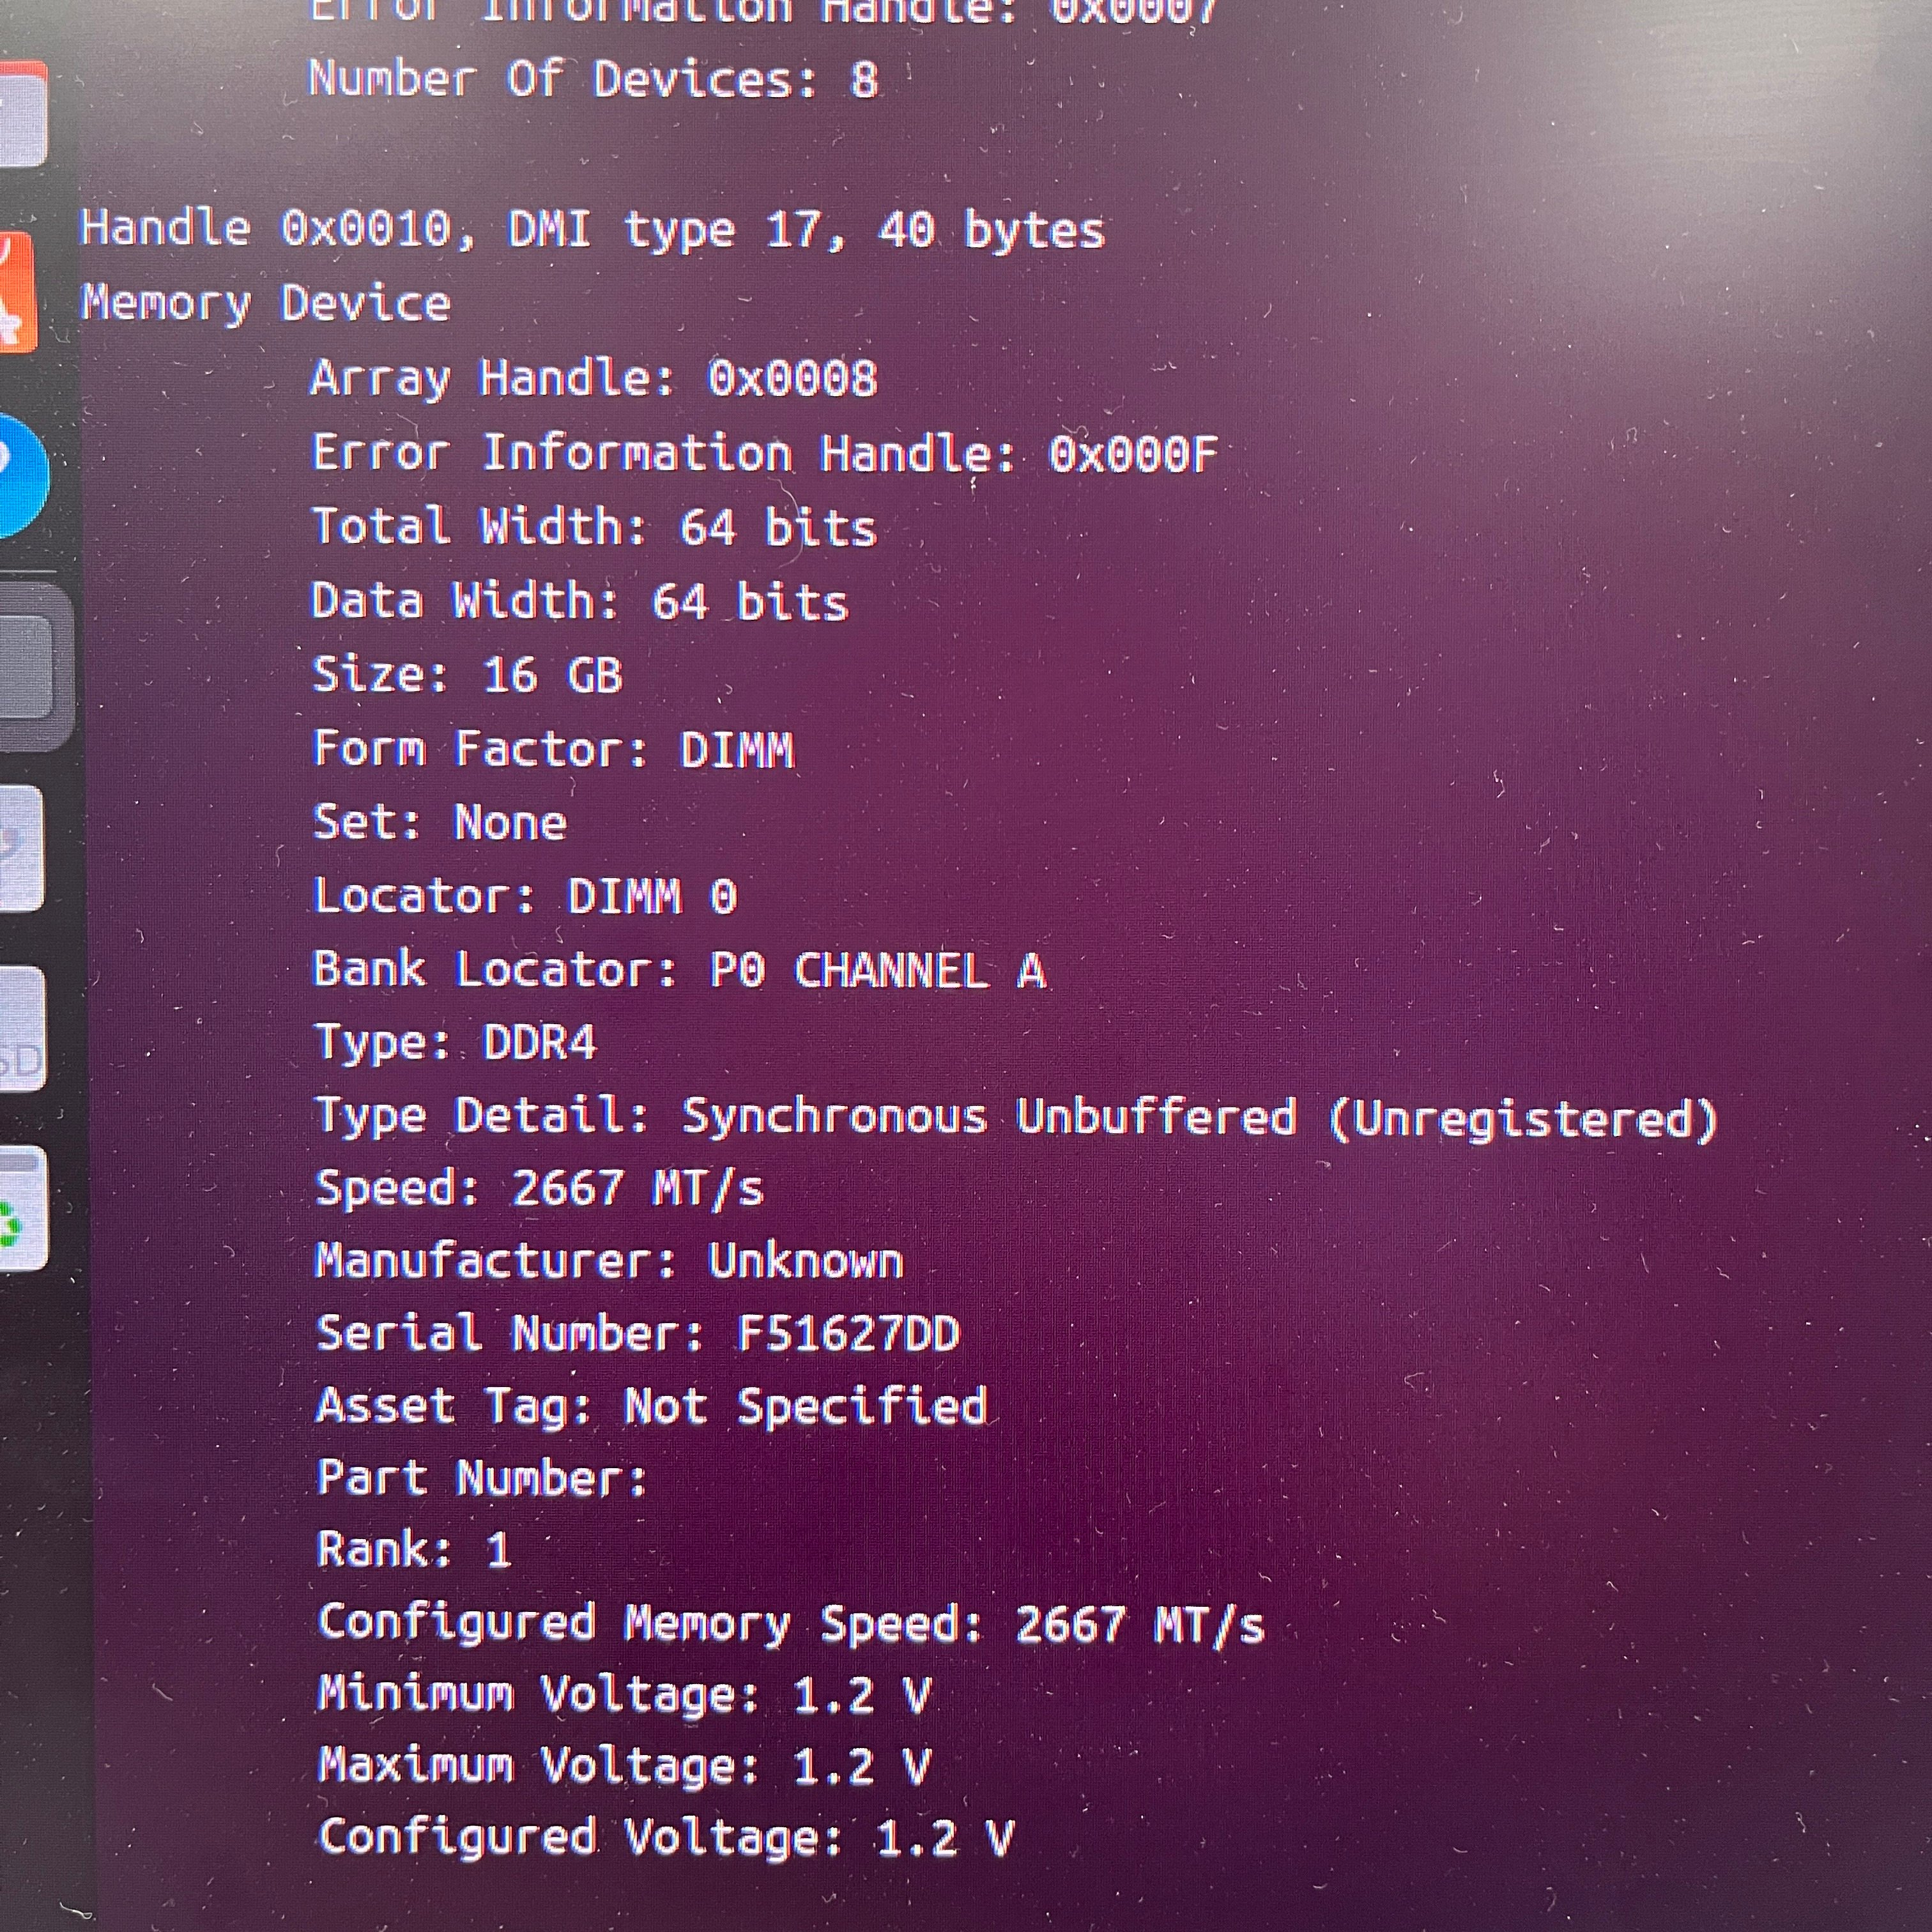Click the Handle 0x0010 header line
1932x1932 pixels.
click(x=592, y=229)
